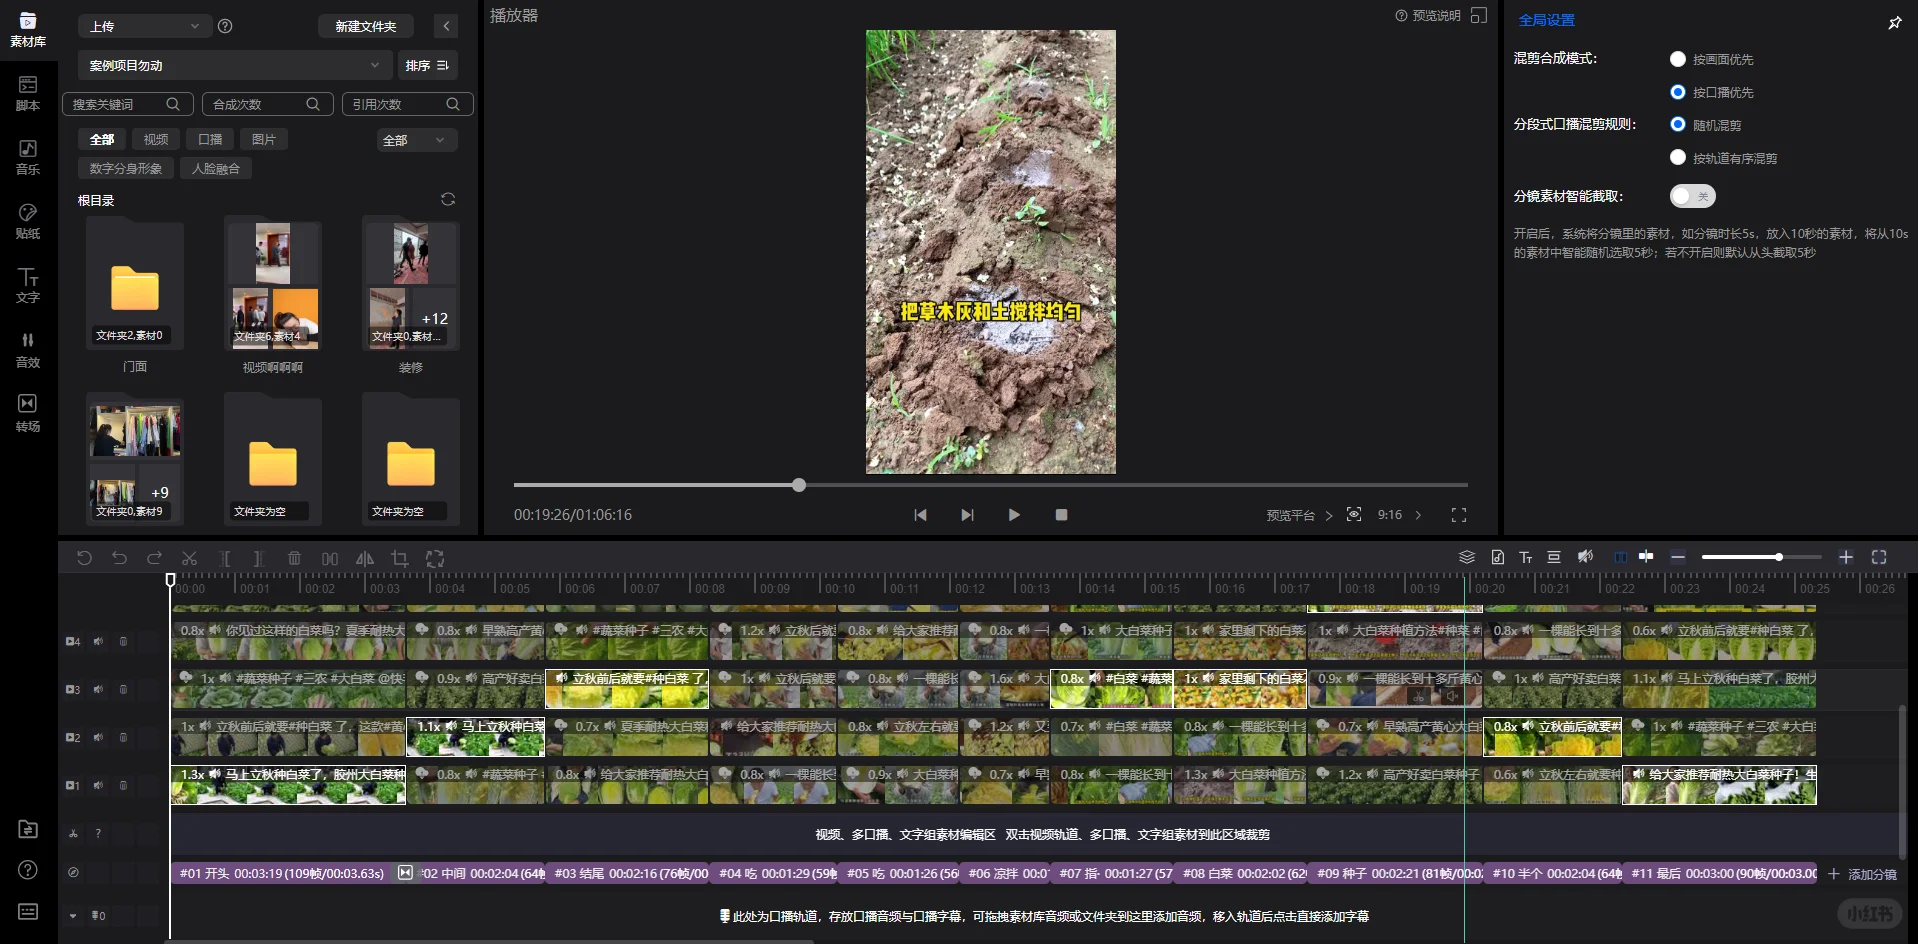
Task: Select the 全部 material filter tab
Action: point(102,139)
